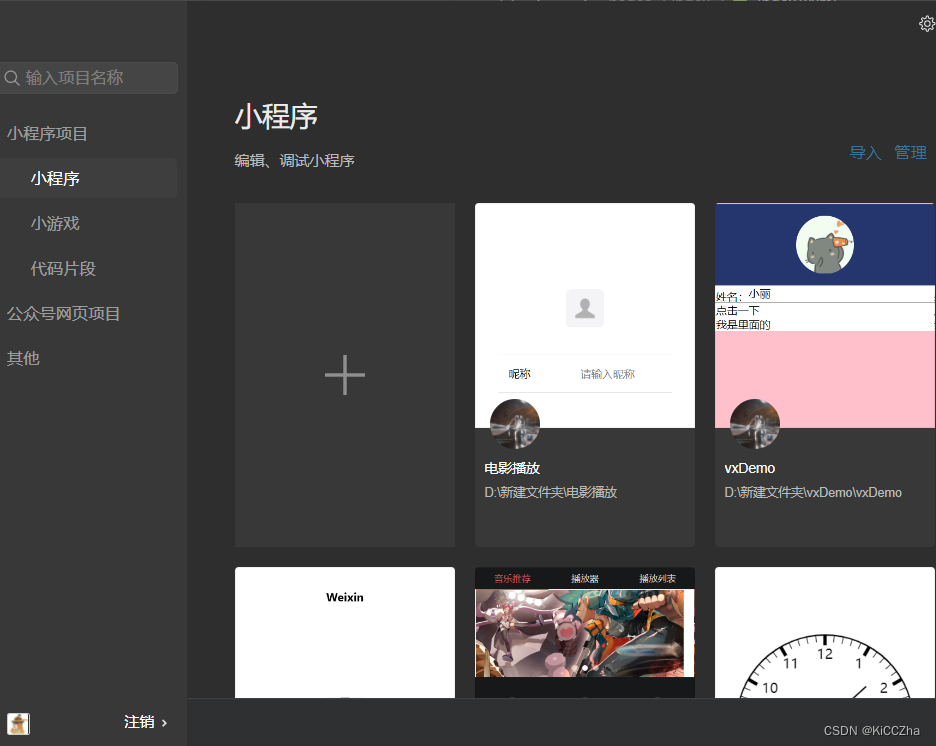
Task: Click the 编辑、调试小程序 subtitle
Action: pyautogui.click(x=294, y=161)
